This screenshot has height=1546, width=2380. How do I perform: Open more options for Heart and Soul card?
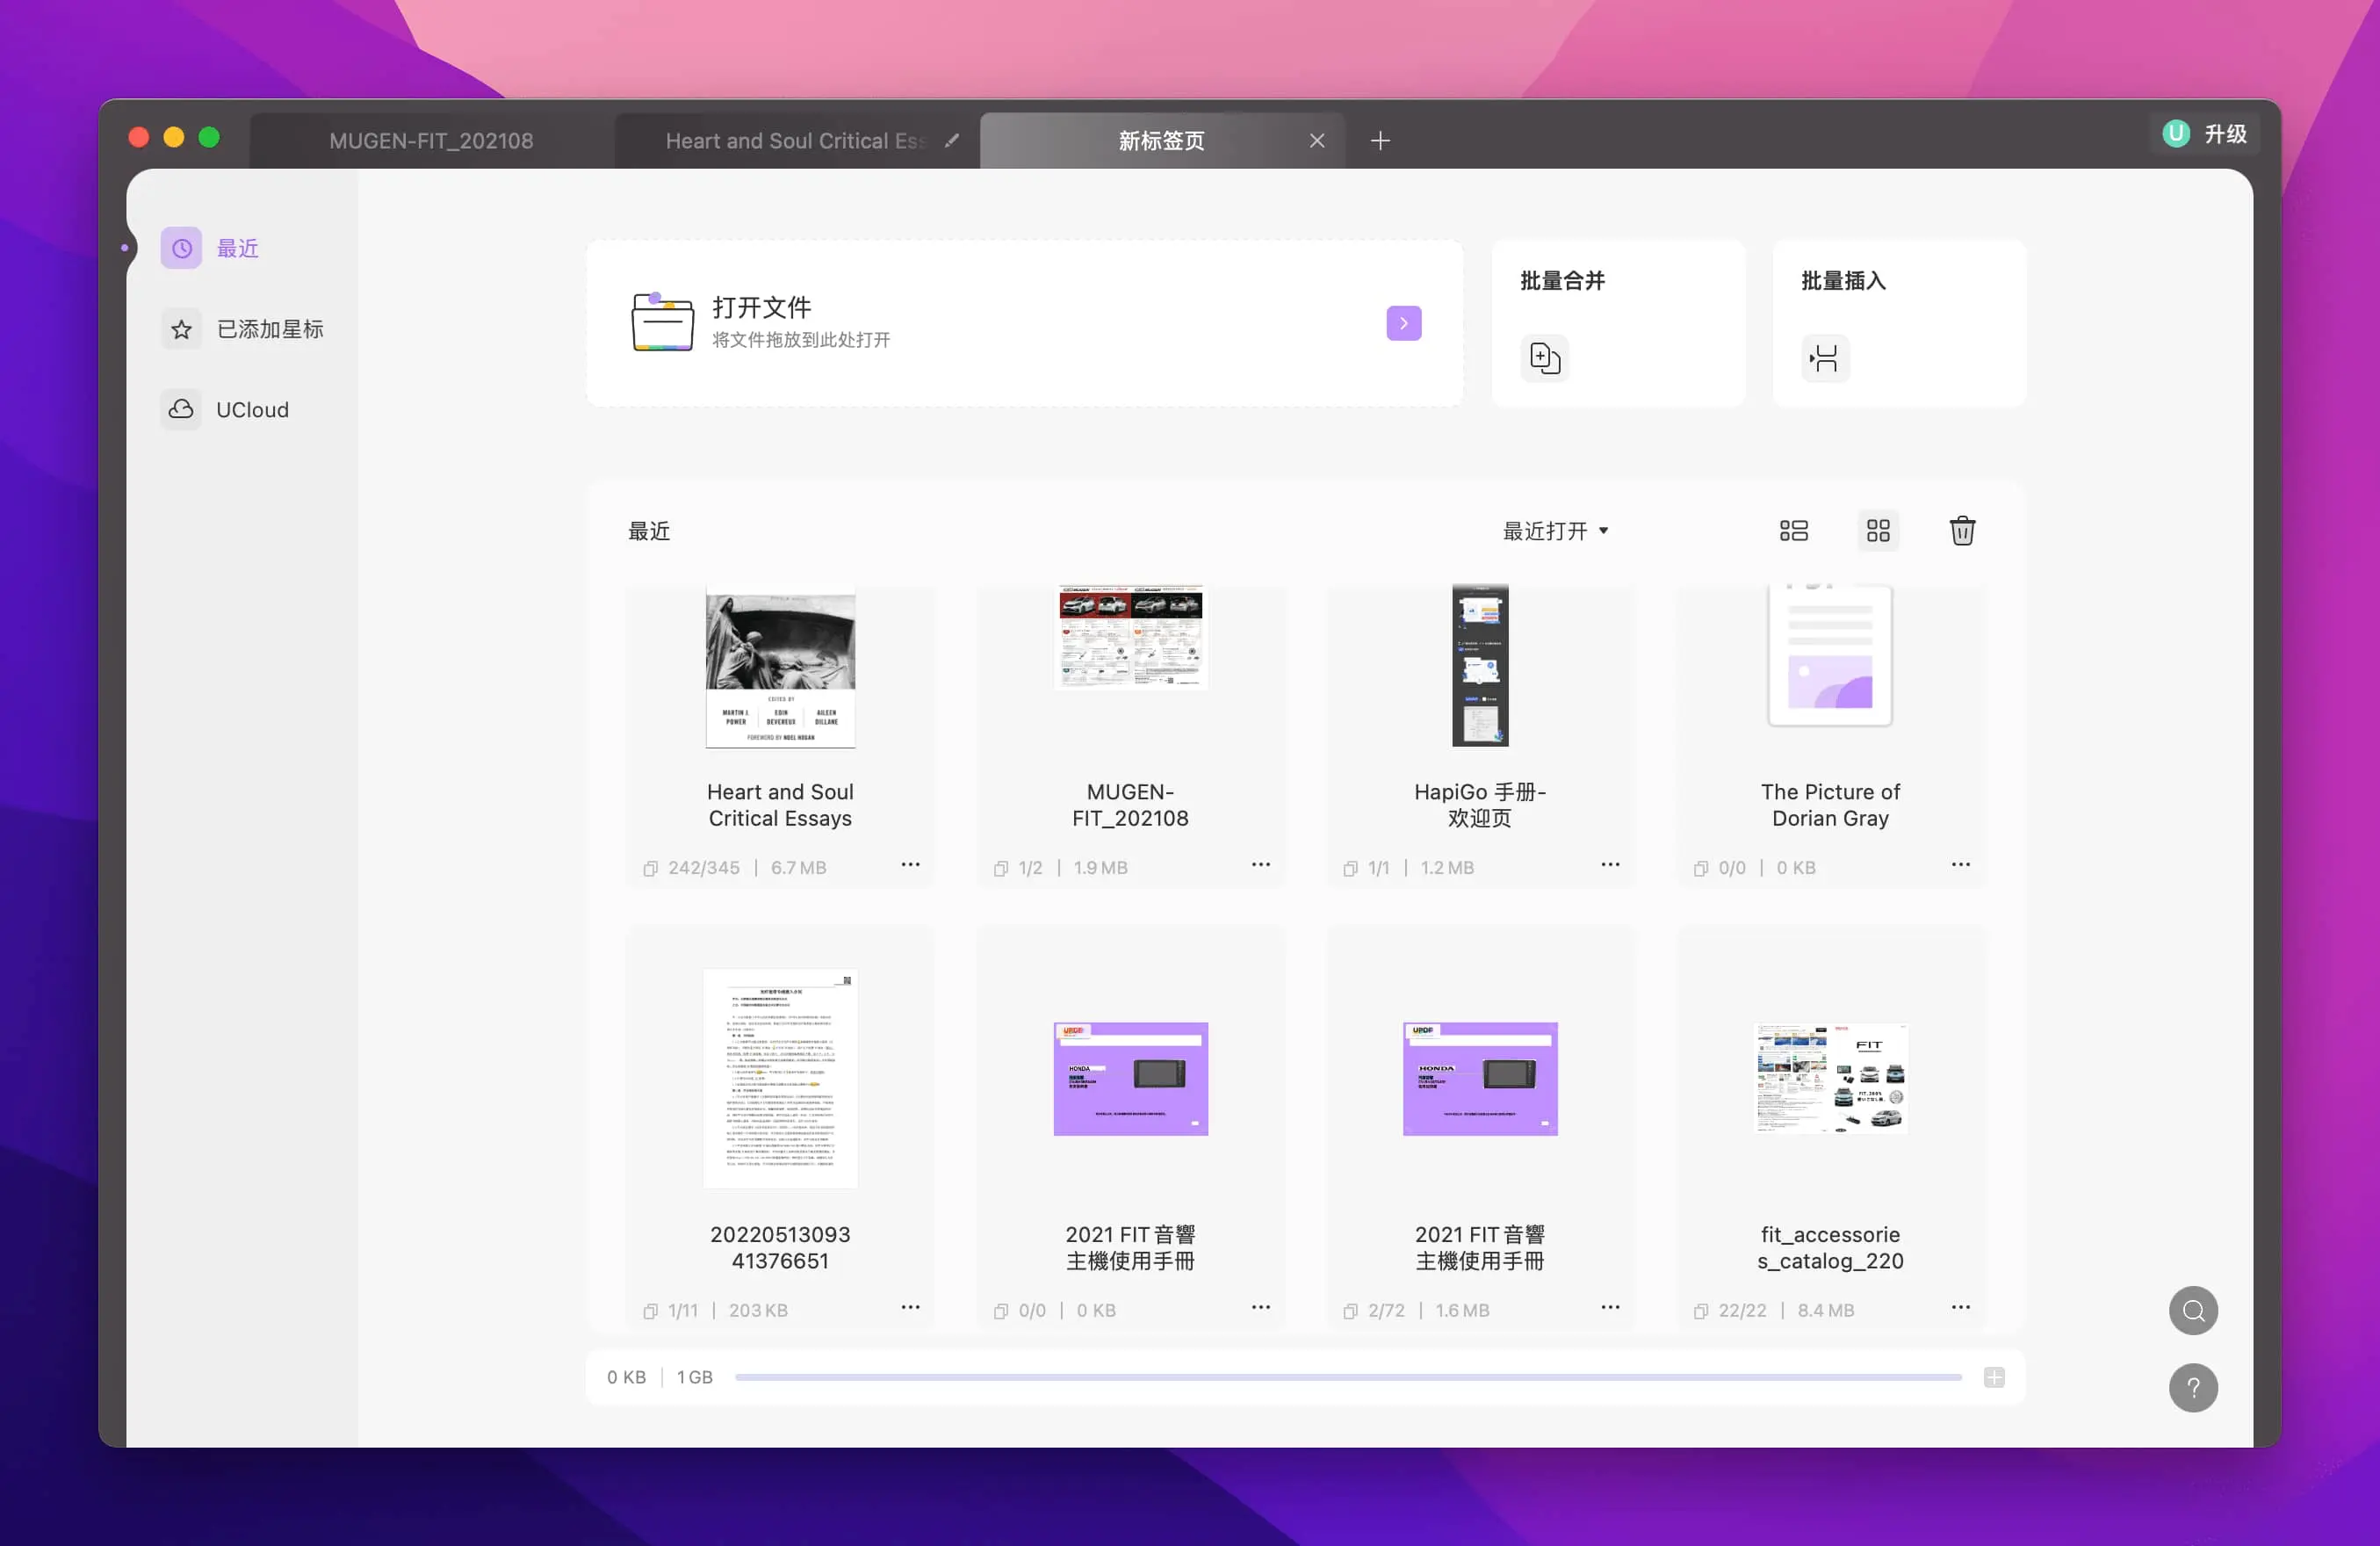(910, 864)
